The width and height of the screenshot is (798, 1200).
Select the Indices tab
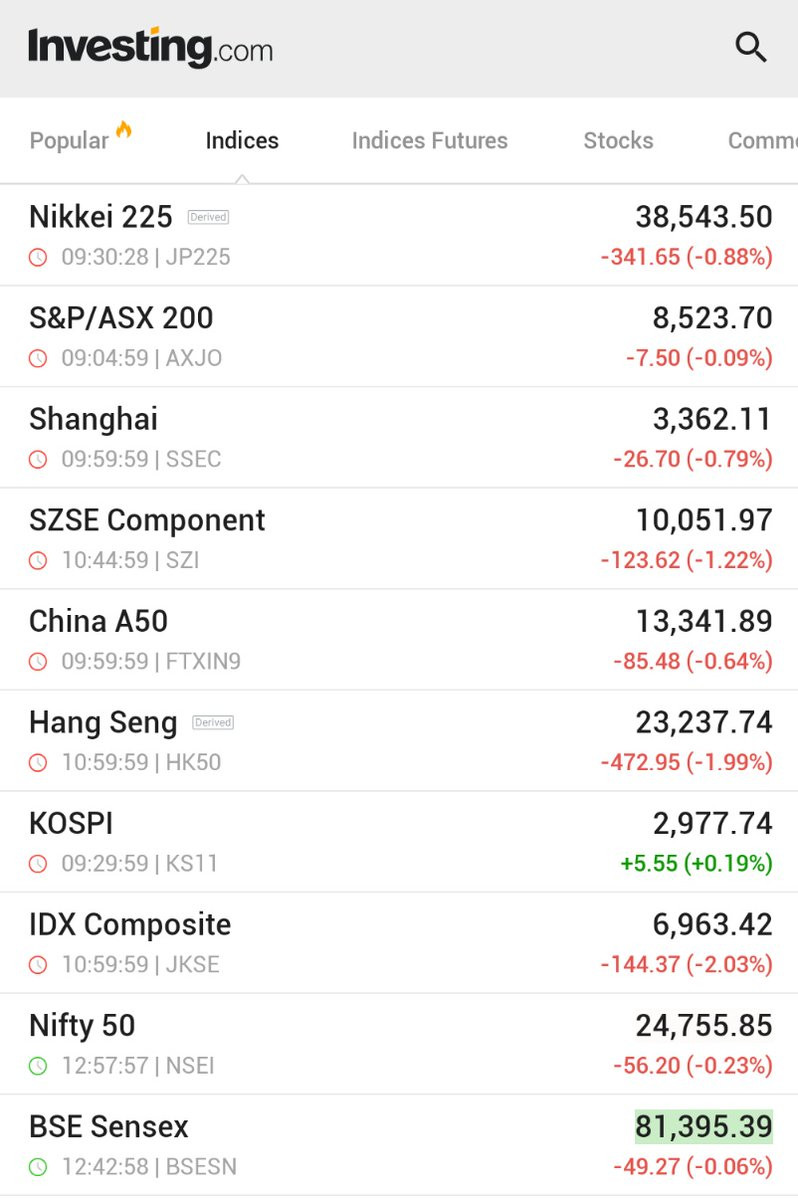[x=242, y=141]
